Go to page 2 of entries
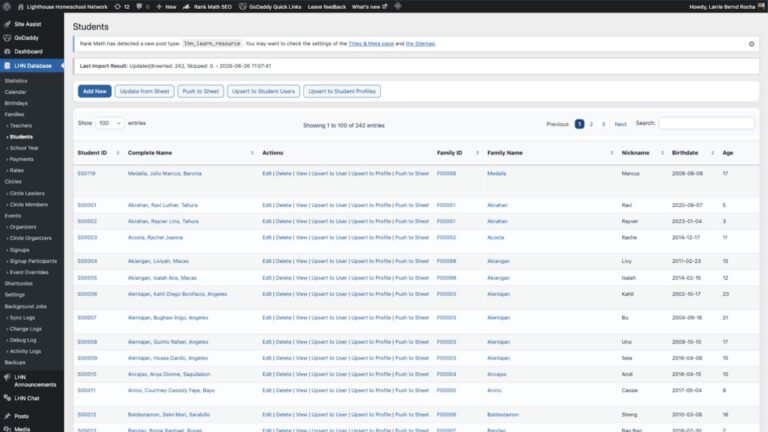 [x=591, y=124]
